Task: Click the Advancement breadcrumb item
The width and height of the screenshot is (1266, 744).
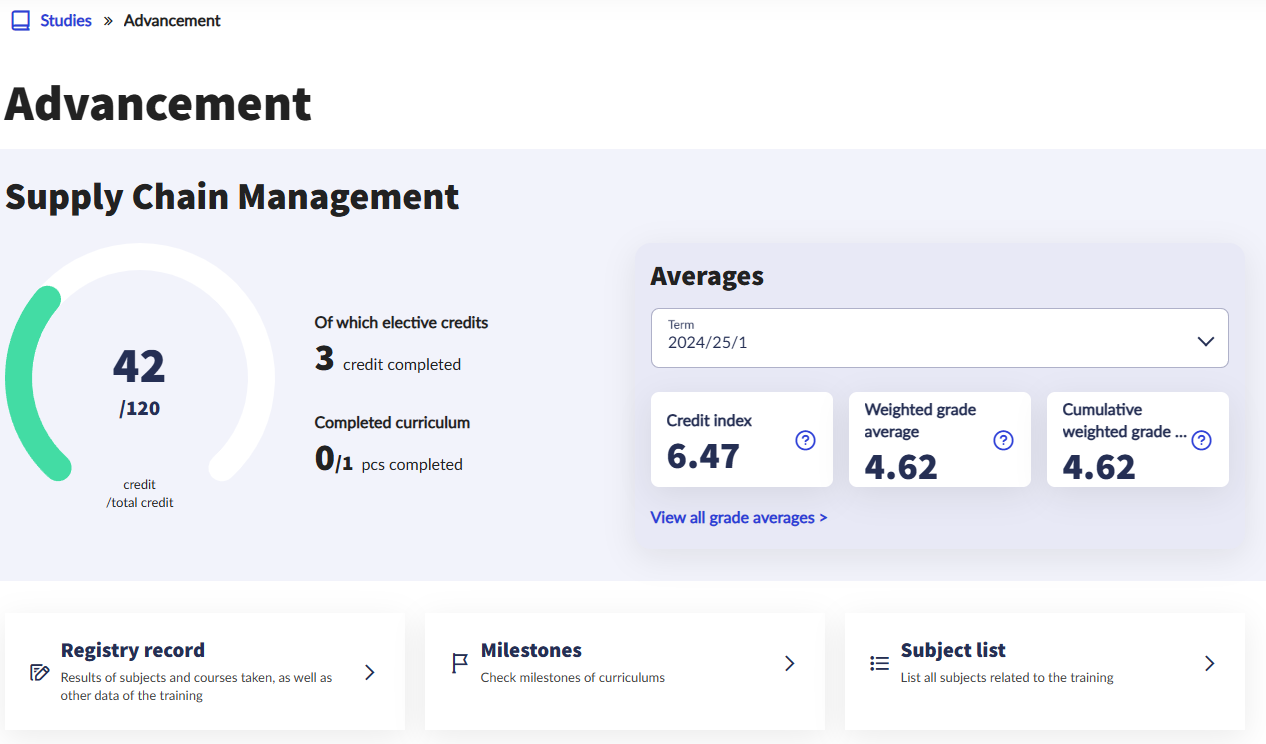Action: [172, 21]
